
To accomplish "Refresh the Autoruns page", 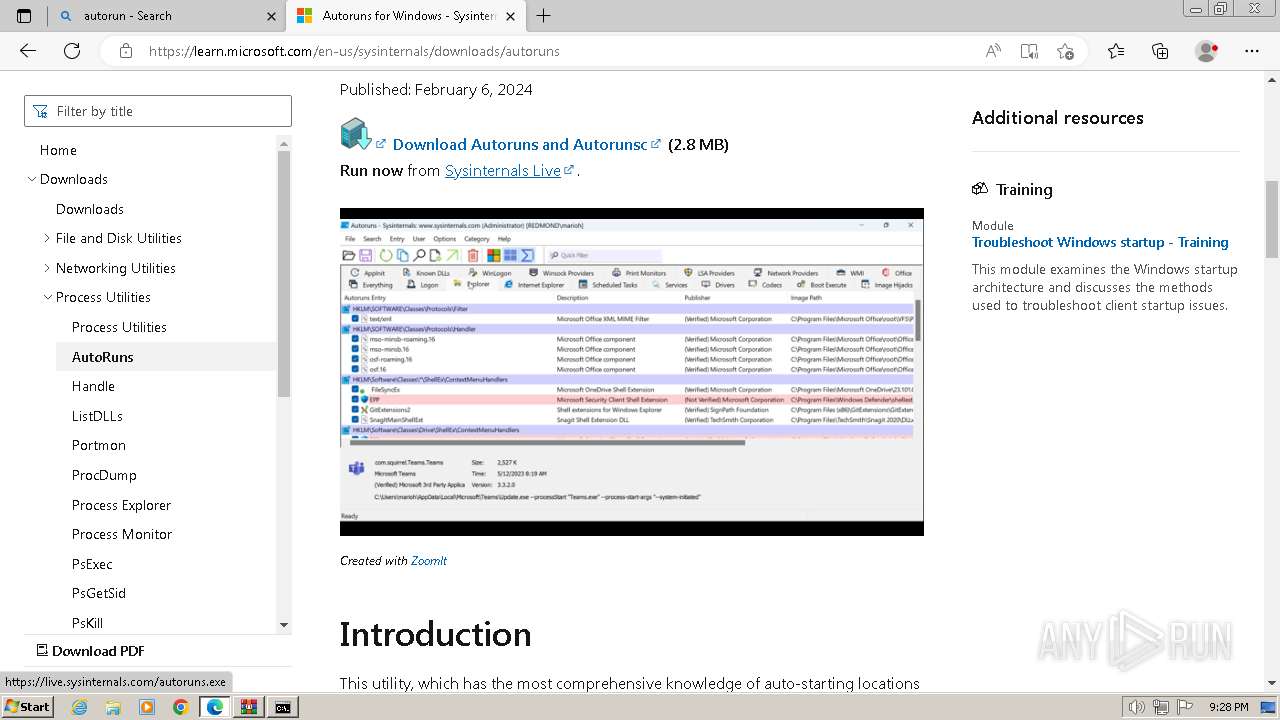I will click(72, 51).
